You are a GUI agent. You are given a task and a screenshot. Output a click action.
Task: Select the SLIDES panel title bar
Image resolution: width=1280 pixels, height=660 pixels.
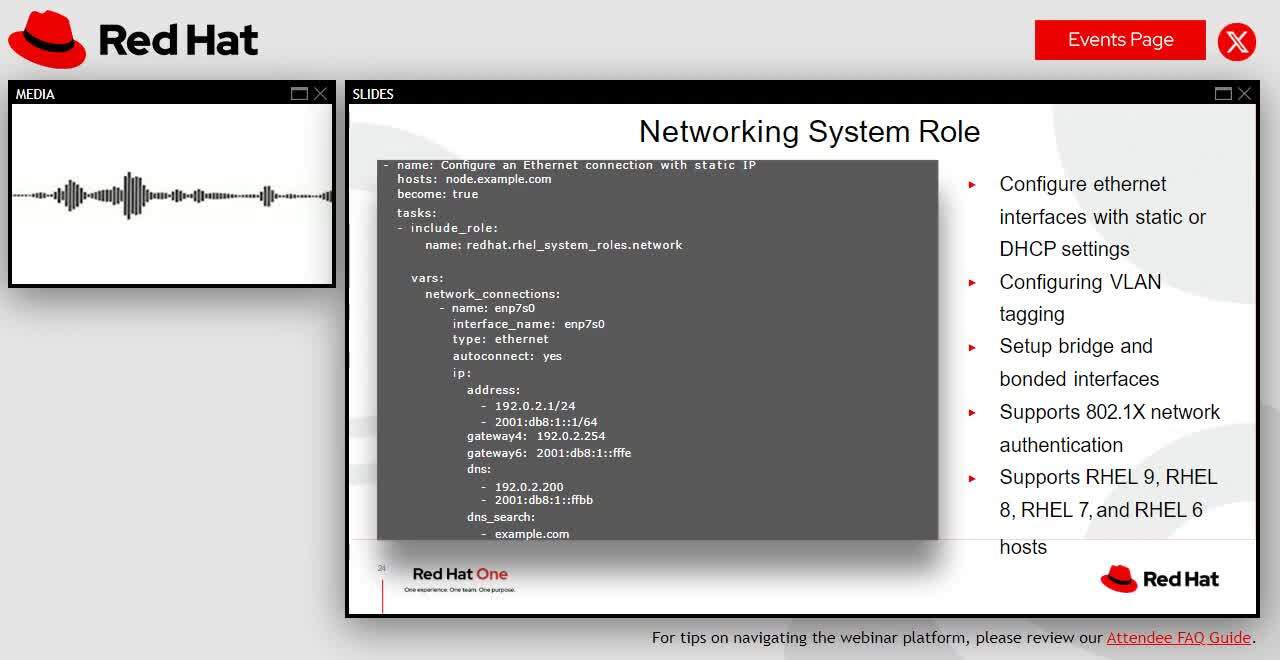coord(780,94)
